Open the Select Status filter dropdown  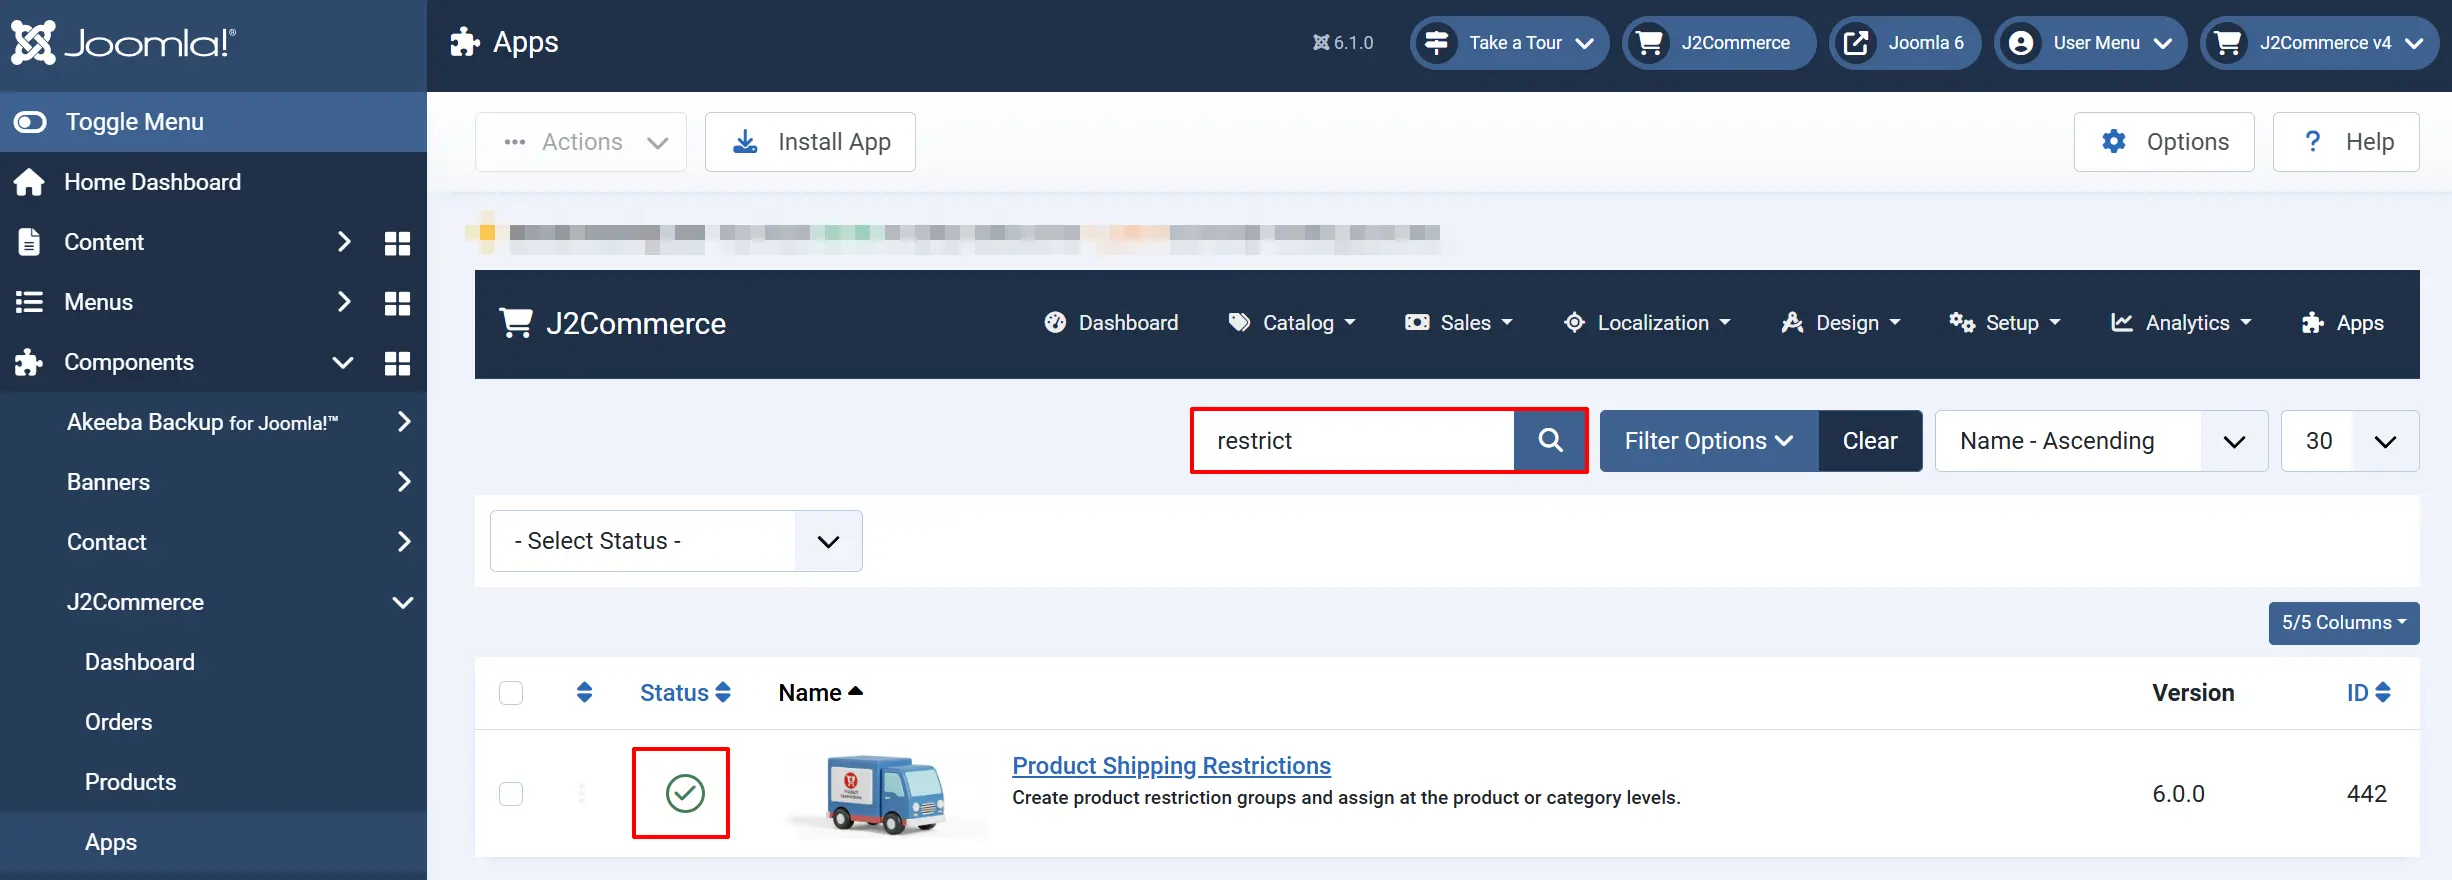[676, 541]
